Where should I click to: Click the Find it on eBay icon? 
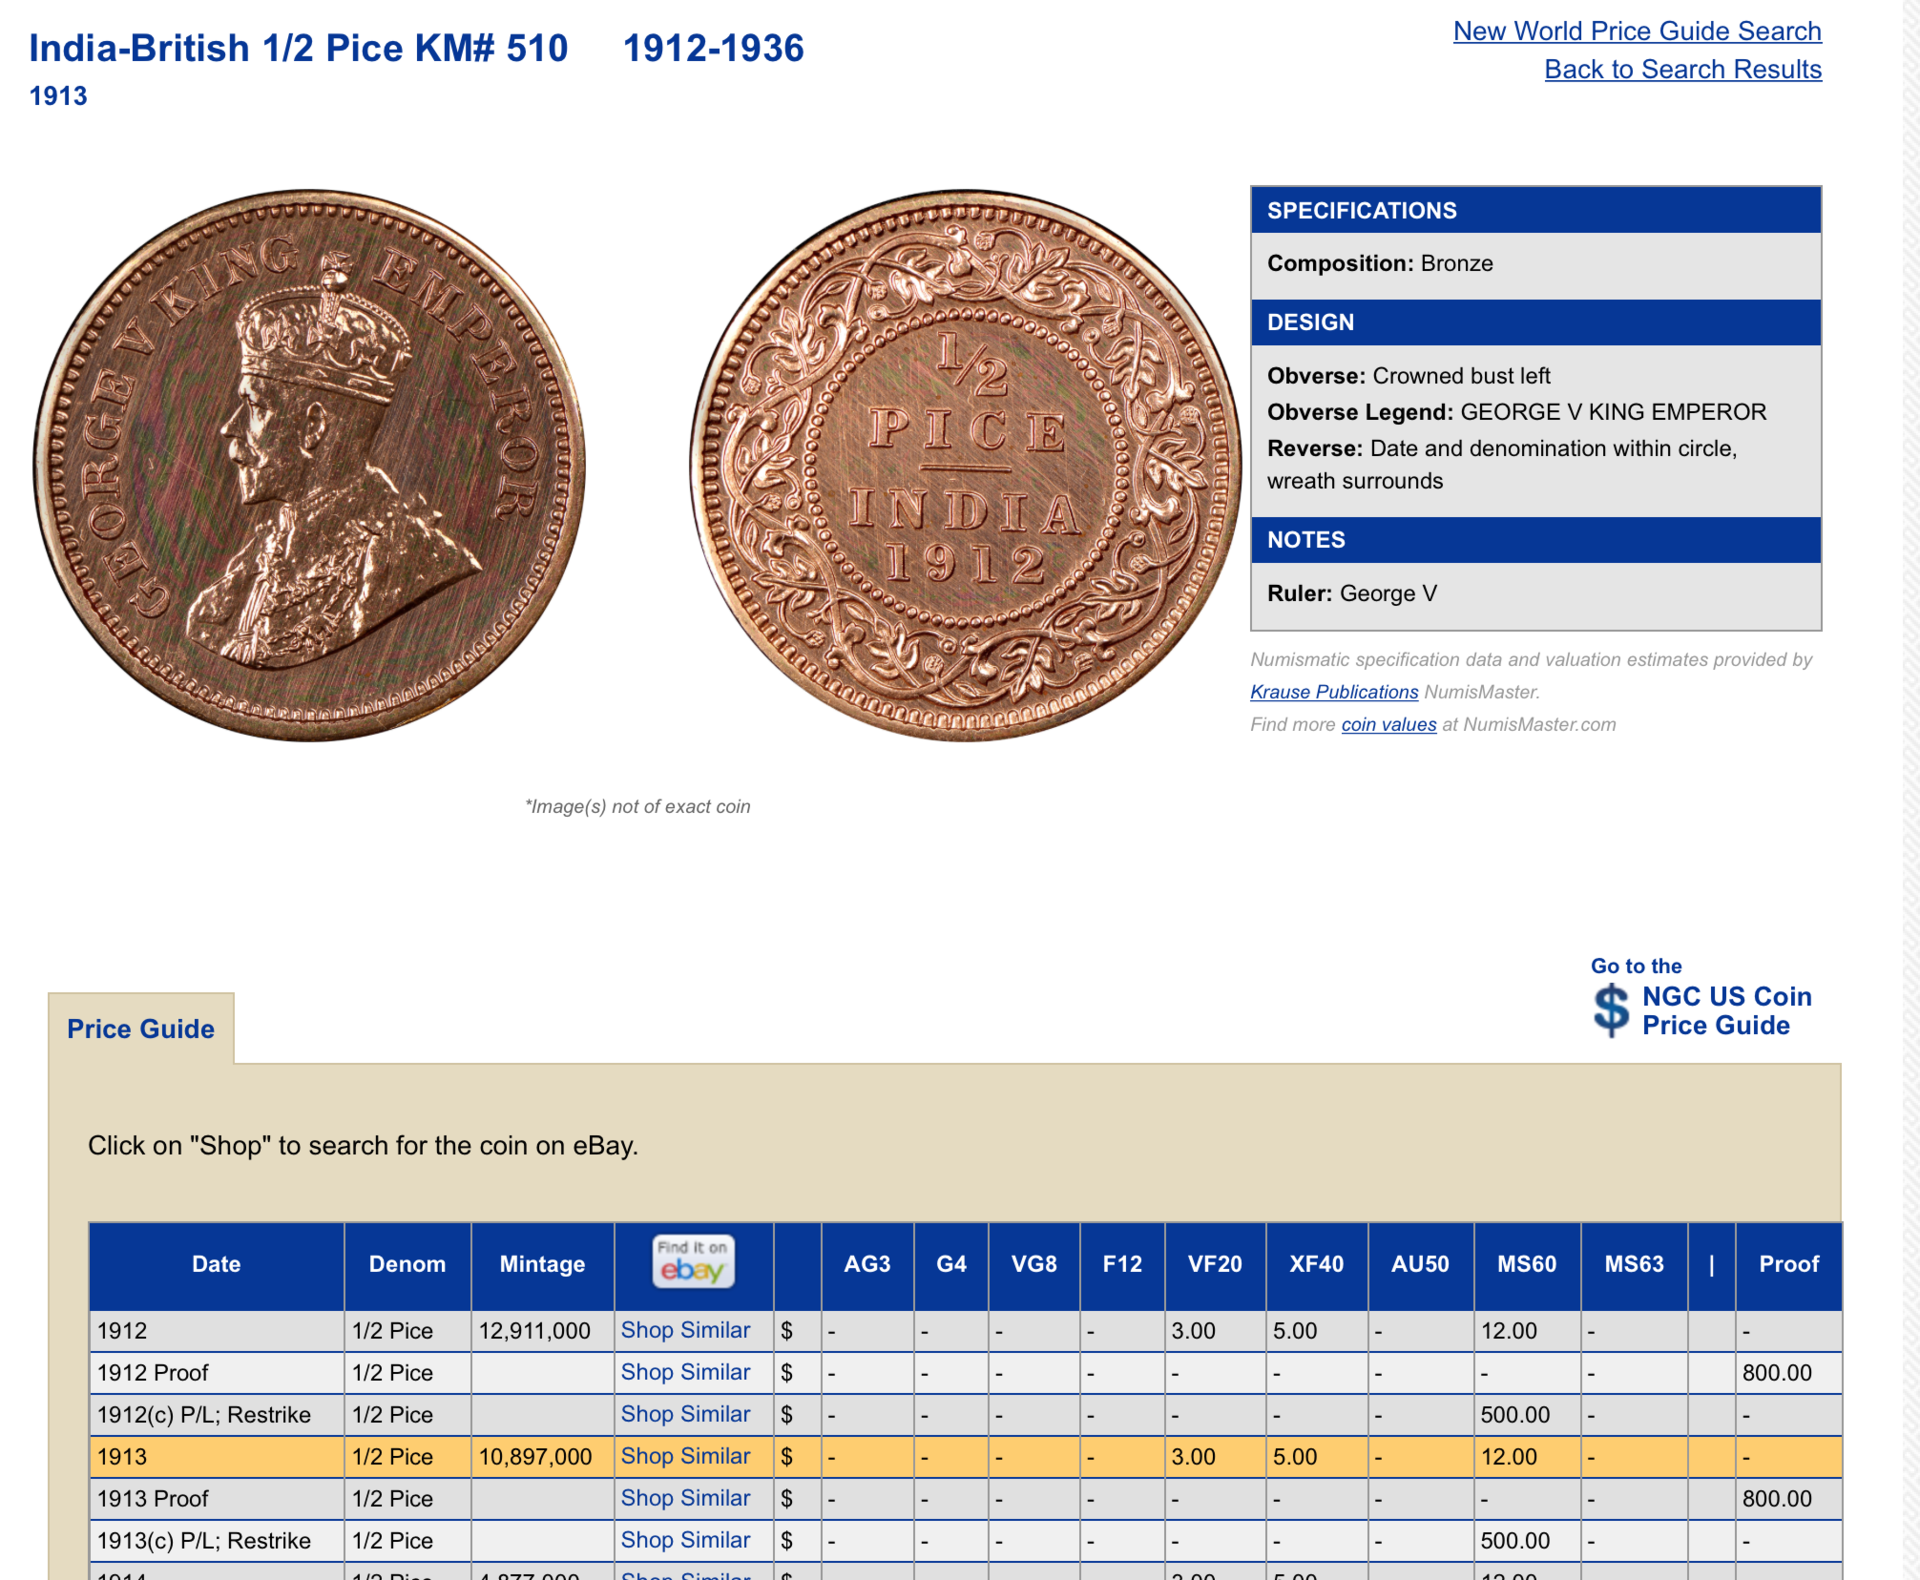[x=693, y=1262]
